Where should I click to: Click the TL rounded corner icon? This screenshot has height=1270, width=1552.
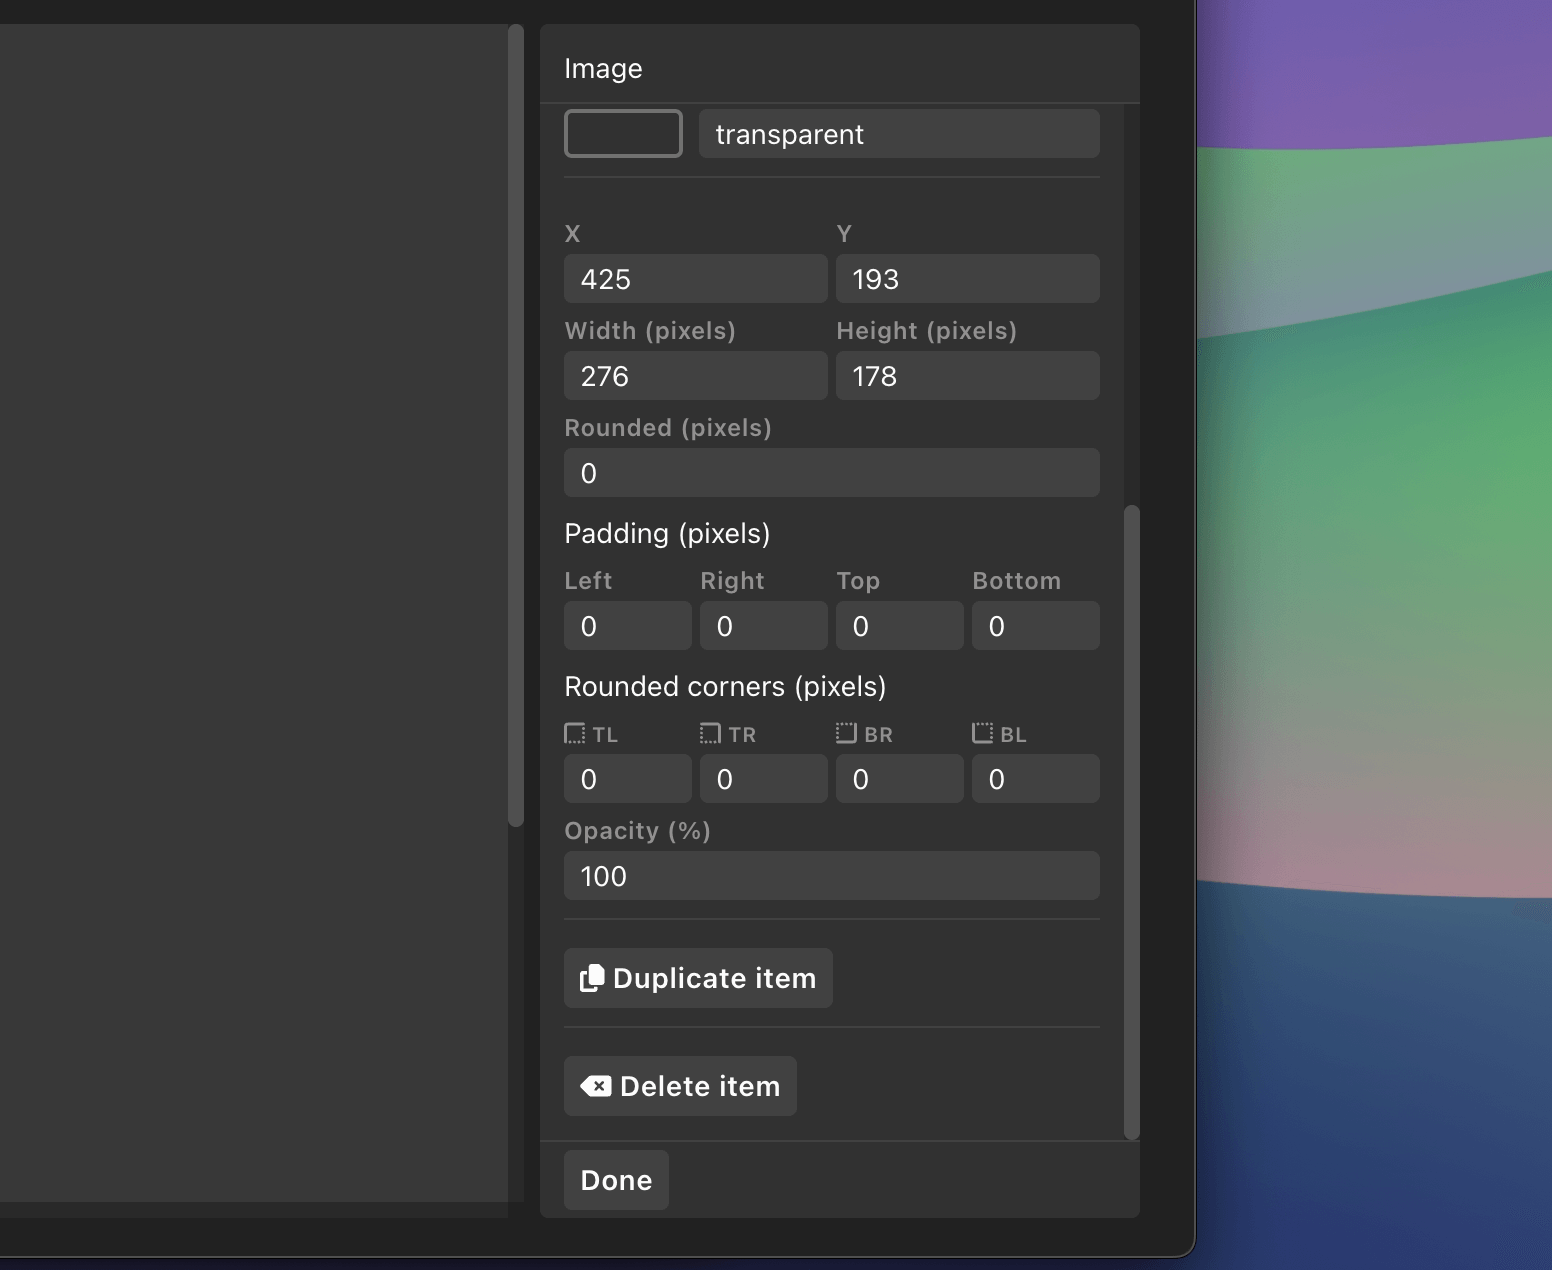[575, 733]
